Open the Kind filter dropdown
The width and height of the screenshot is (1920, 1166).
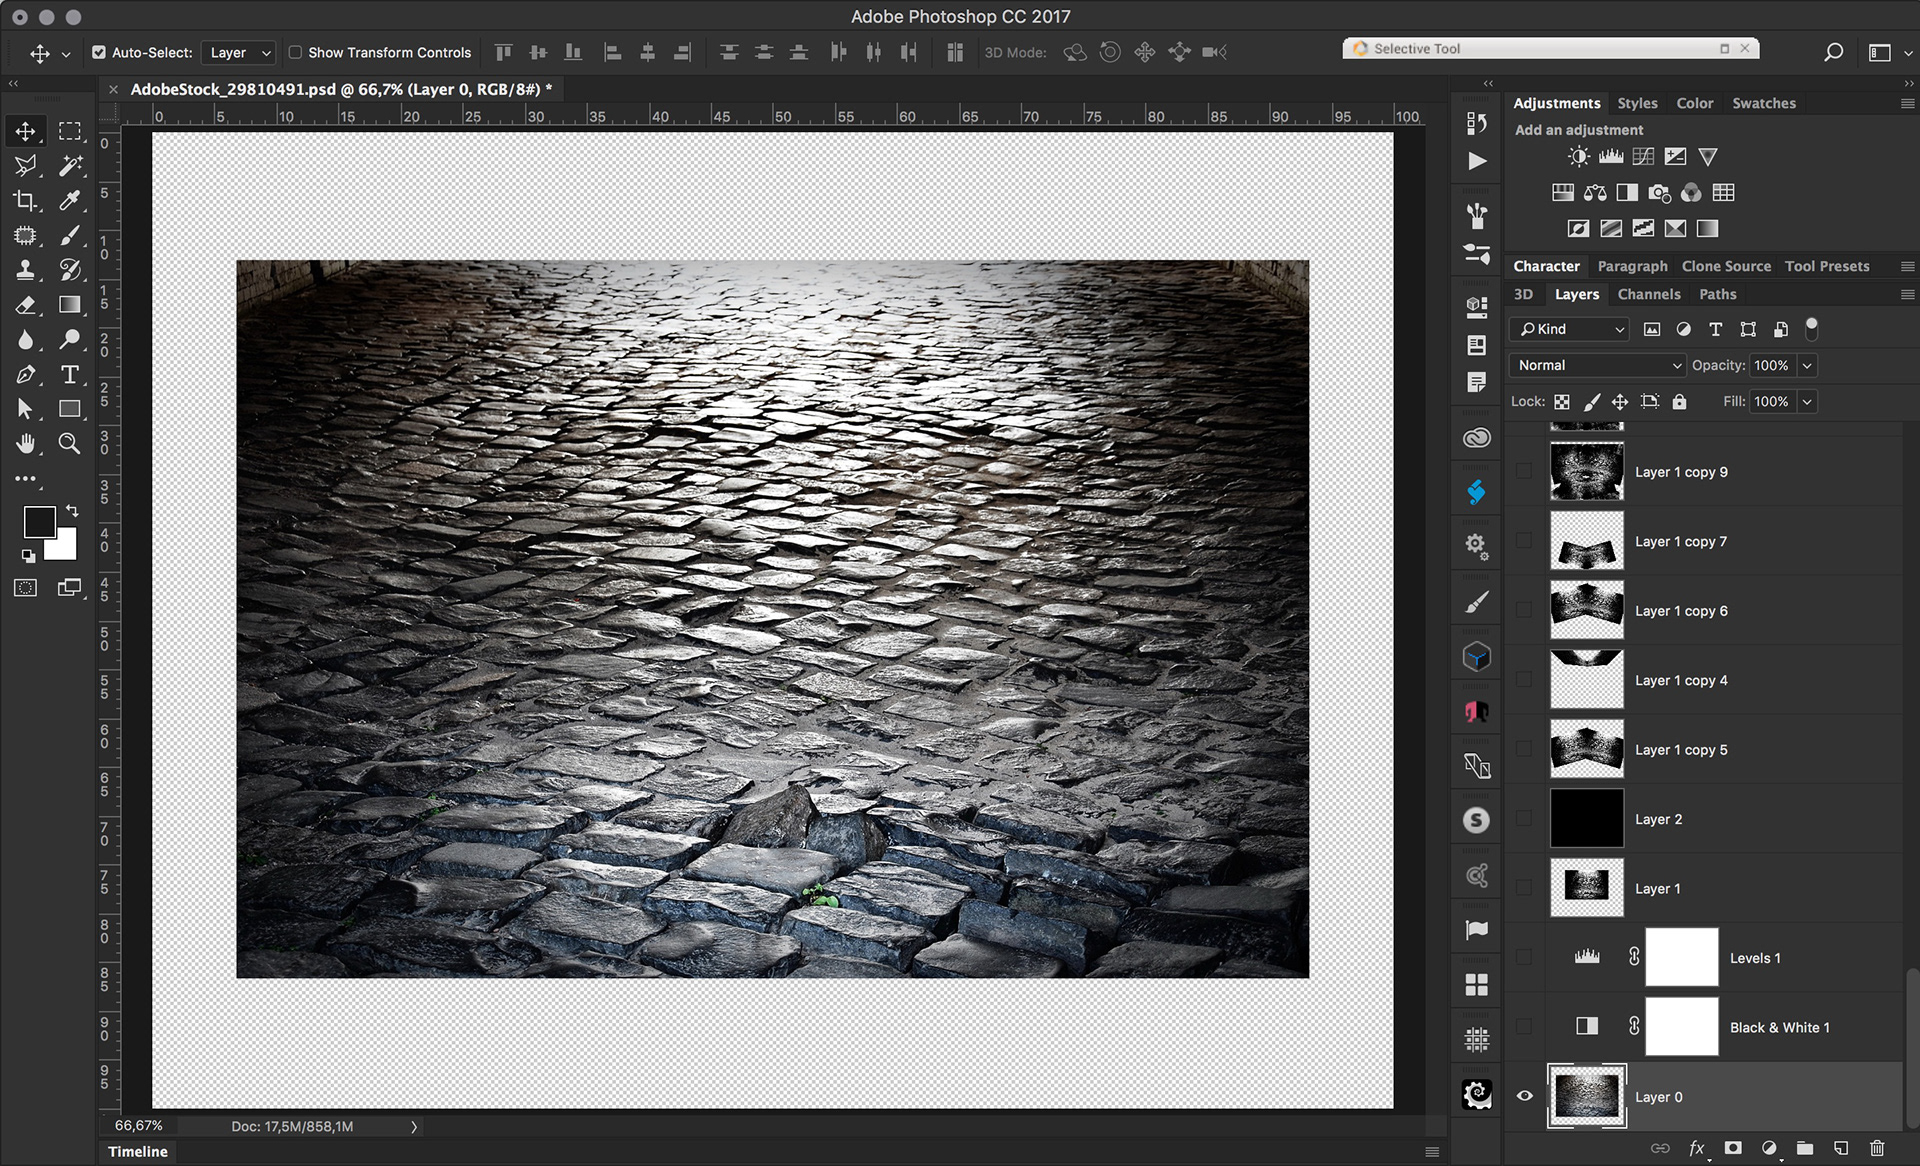tap(1569, 329)
